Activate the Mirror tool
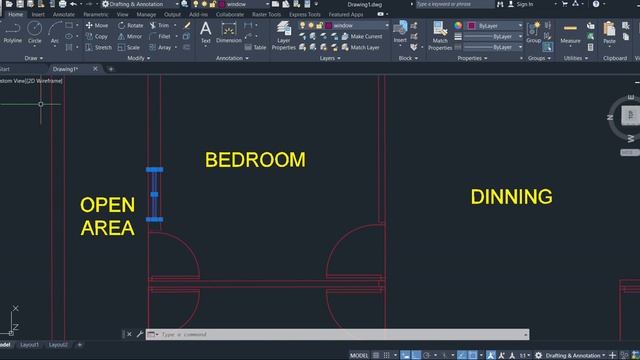This screenshot has height=360, width=640. (x=130, y=36)
